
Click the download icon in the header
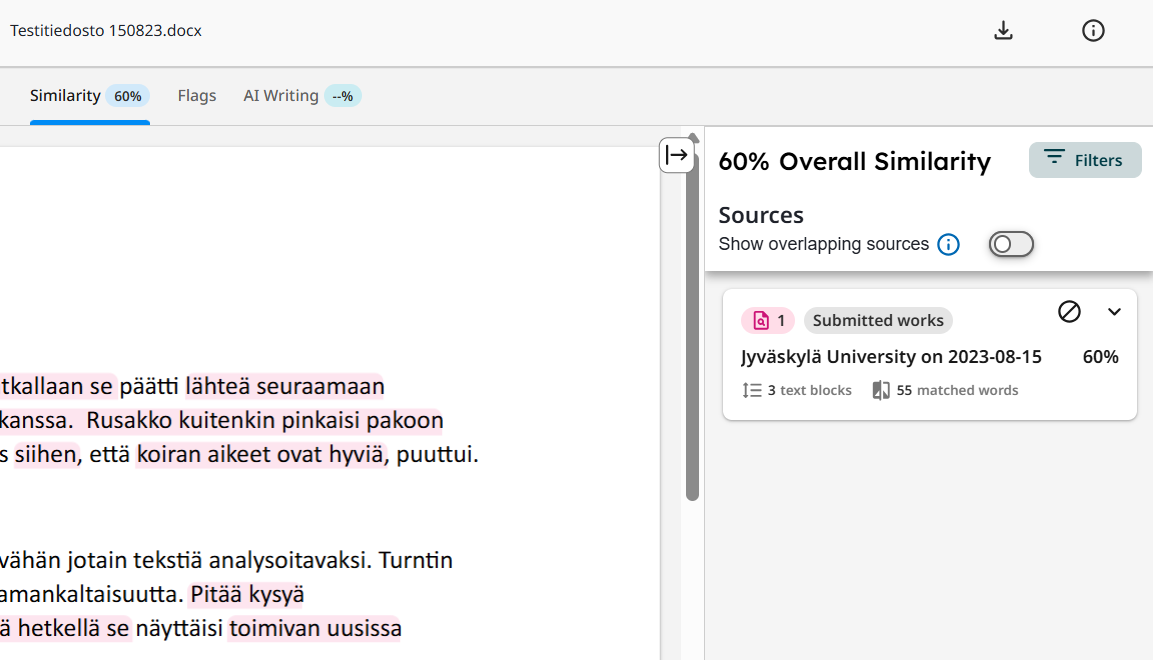1003,31
